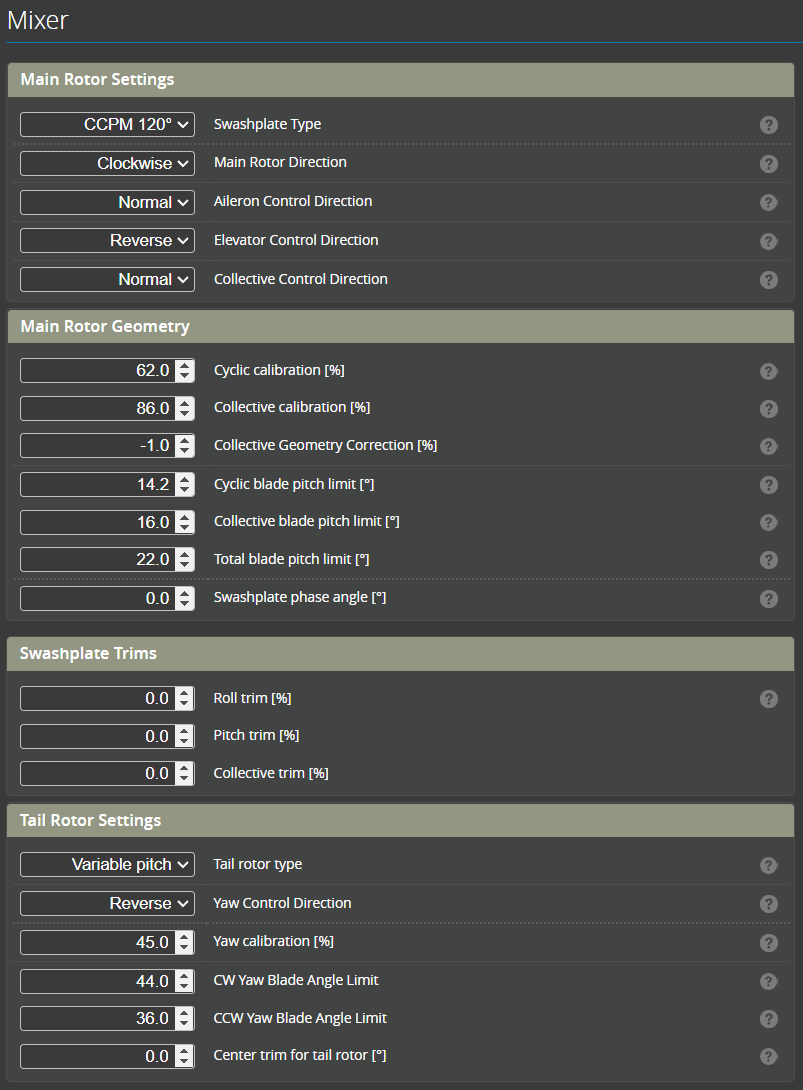803x1090 pixels.
Task: Click the Collective trim input field
Action: (97, 773)
